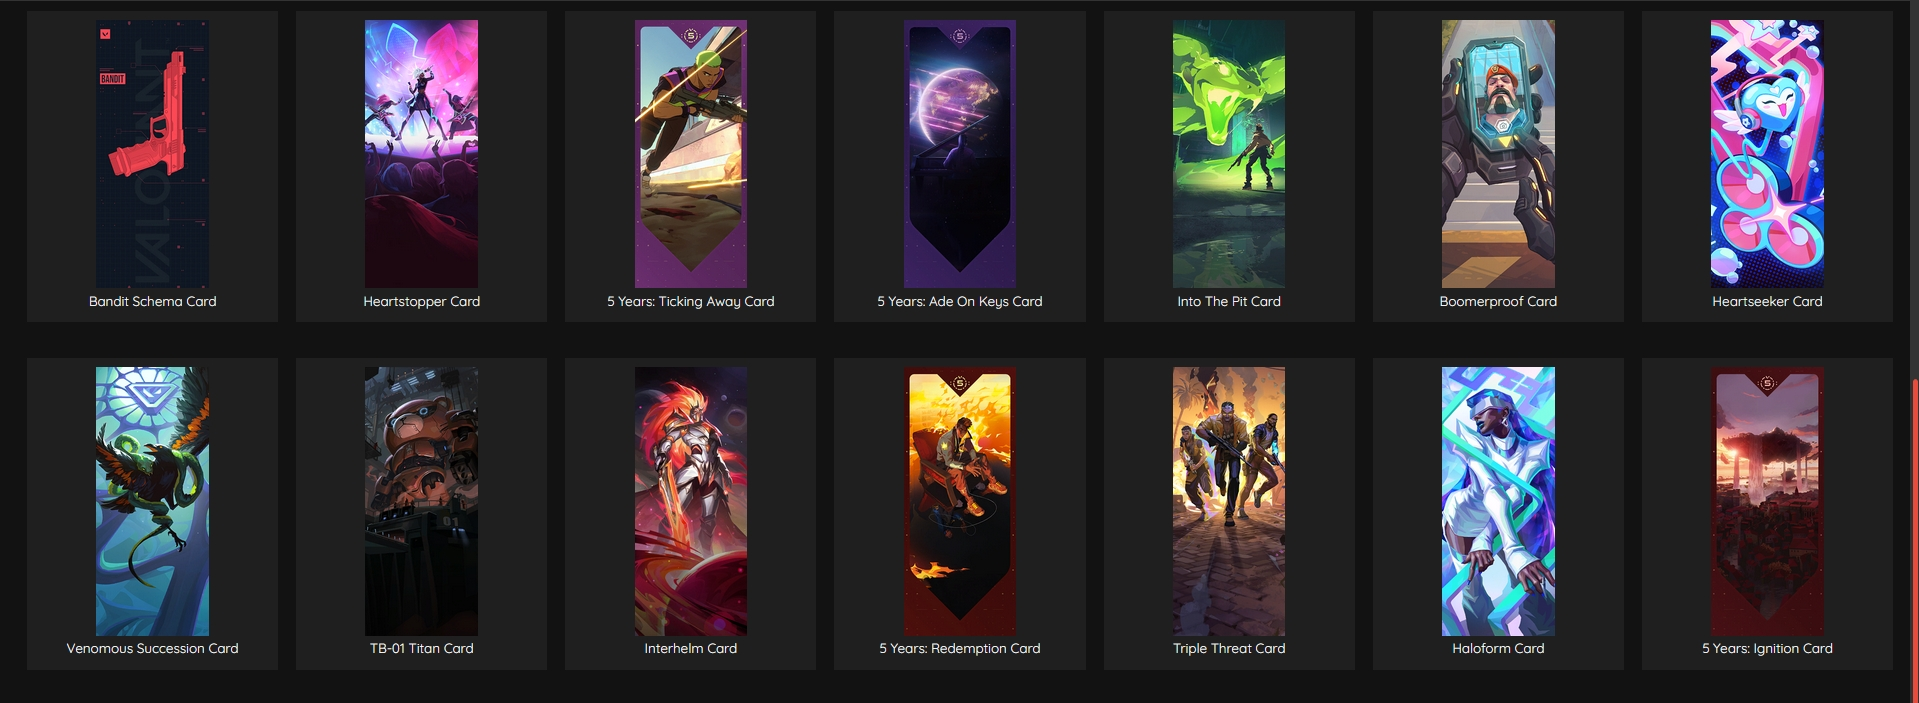The width and height of the screenshot is (1919, 703).
Task: Open the 5 Years: Ignition Card image
Action: 1767,501
